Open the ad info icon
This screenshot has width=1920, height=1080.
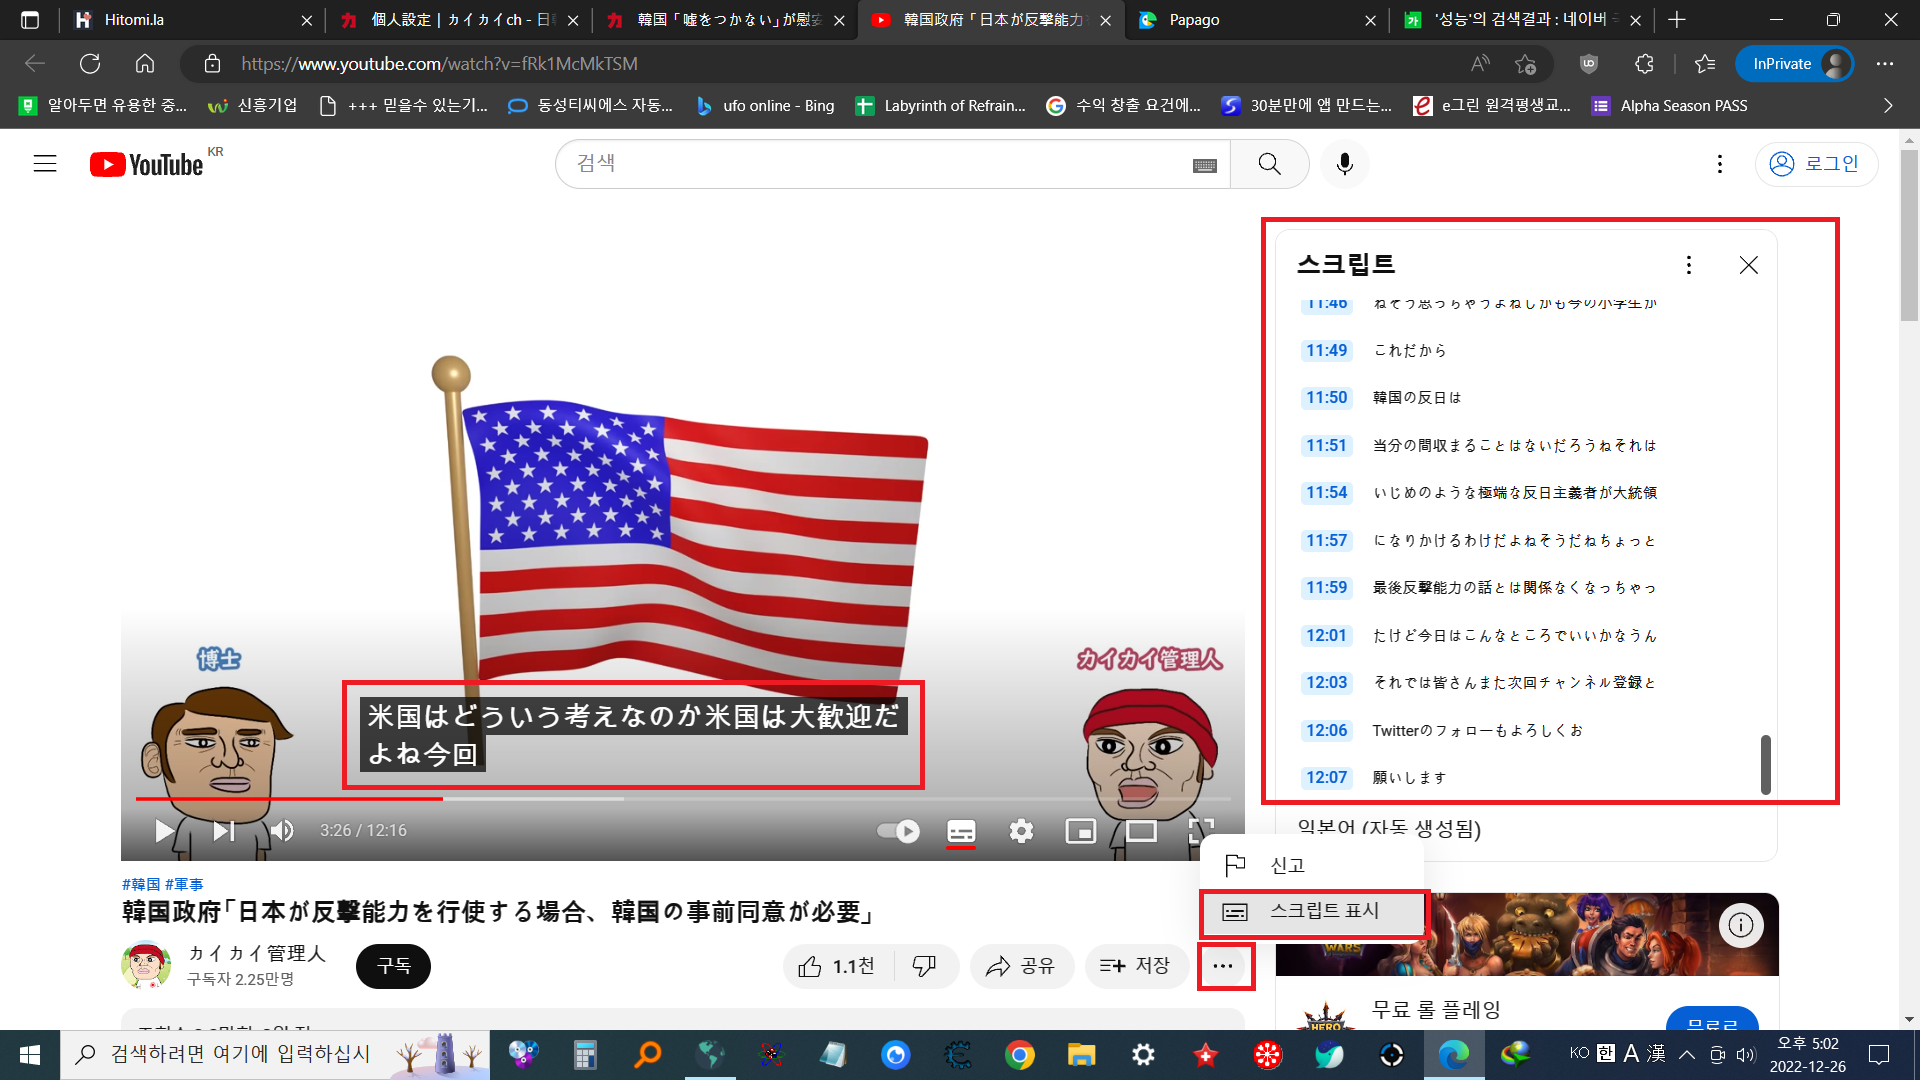coord(1741,925)
